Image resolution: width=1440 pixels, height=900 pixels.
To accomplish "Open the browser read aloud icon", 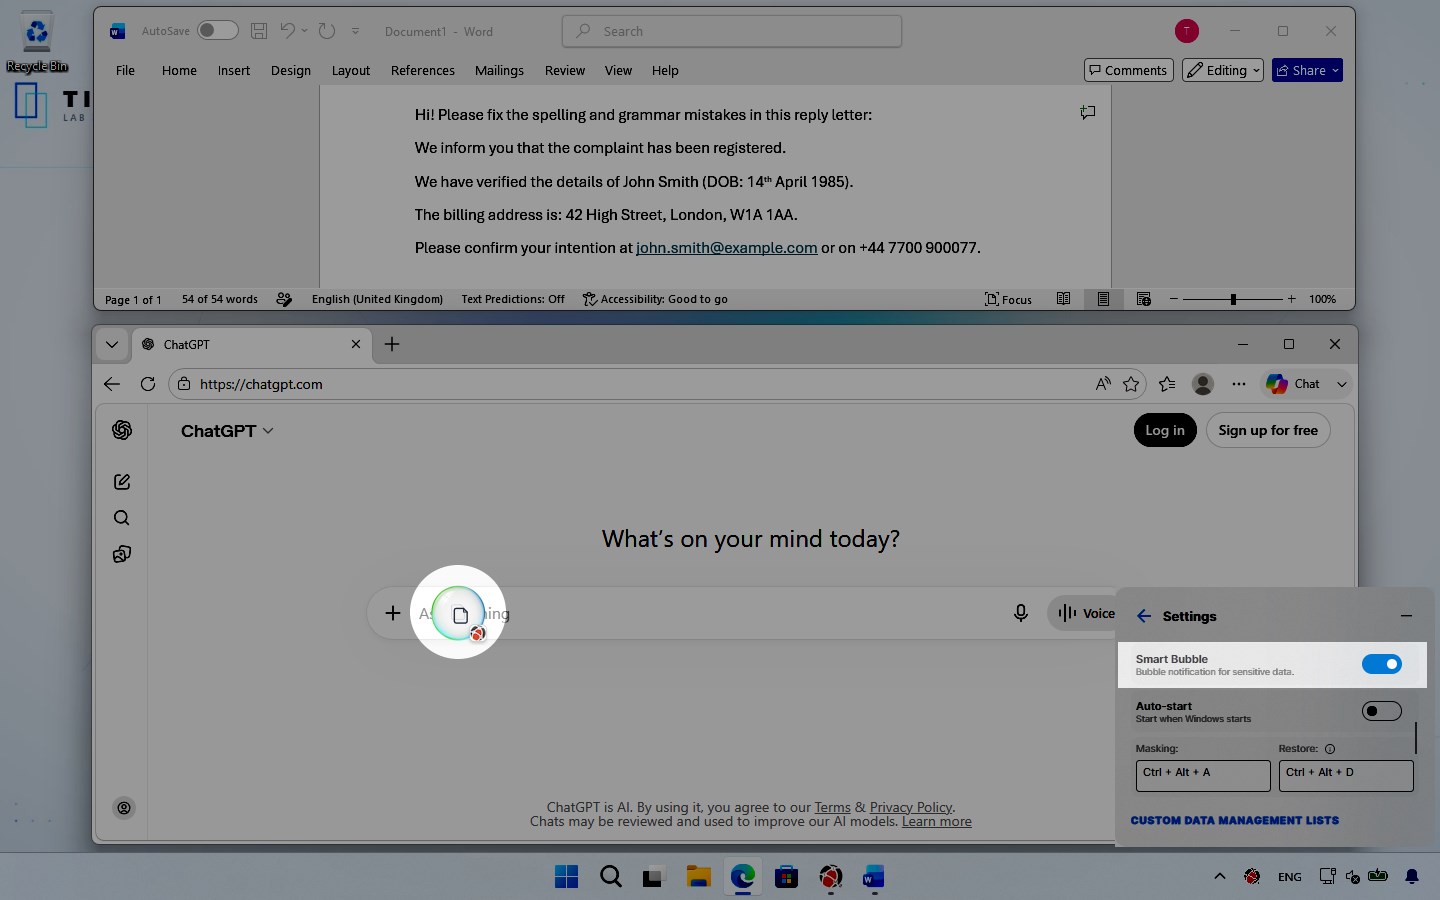I will tap(1103, 384).
